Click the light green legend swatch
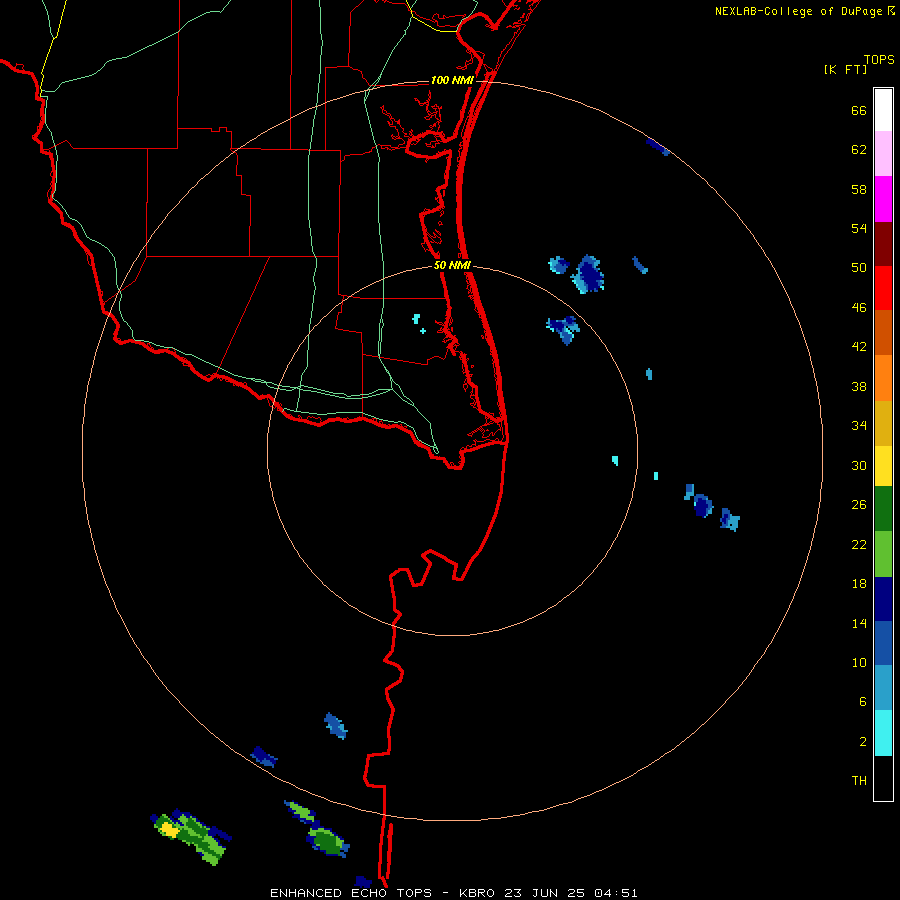 click(883, 554)
